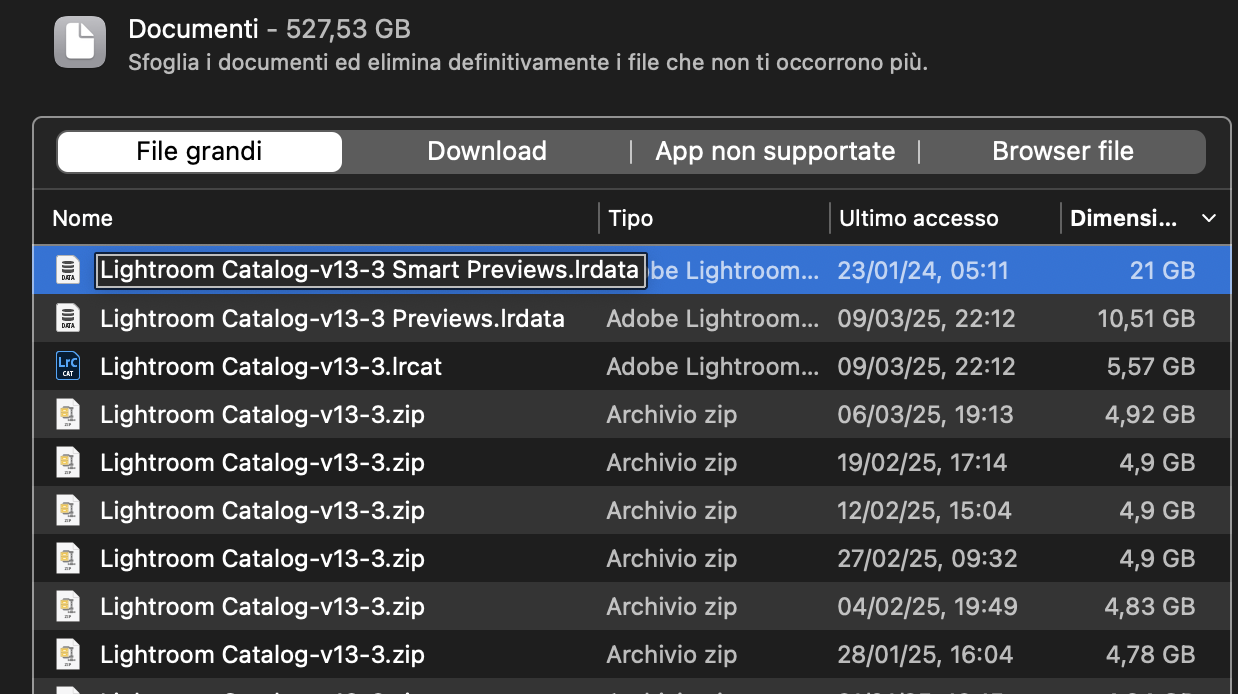Select the App non supportate tab
This screenshot has height=694, width=1238.
point(775,152)
